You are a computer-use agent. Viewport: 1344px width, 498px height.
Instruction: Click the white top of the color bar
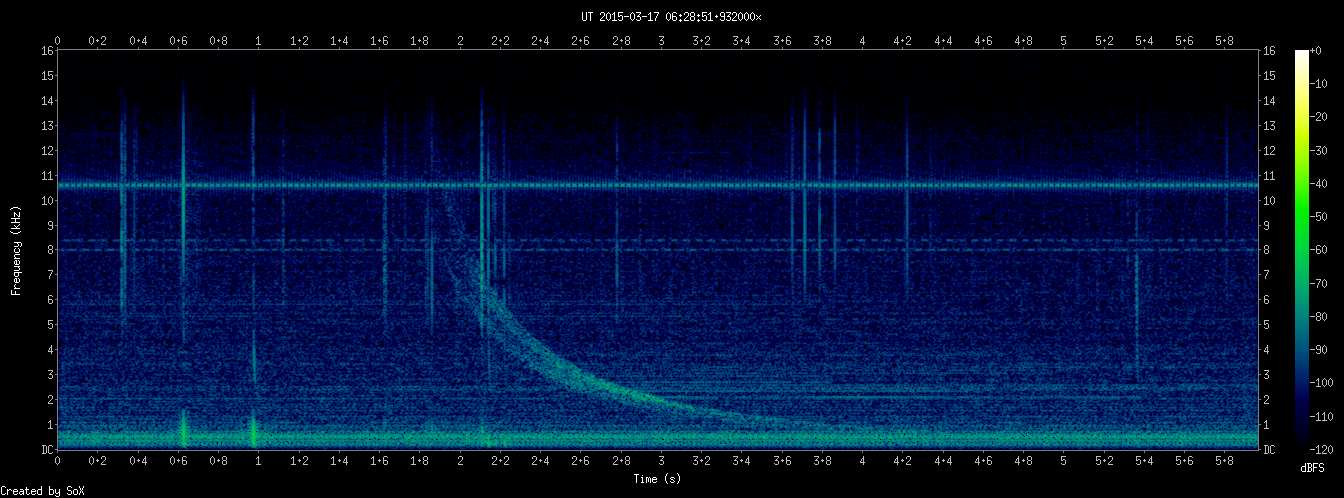tap(1301, 54)
